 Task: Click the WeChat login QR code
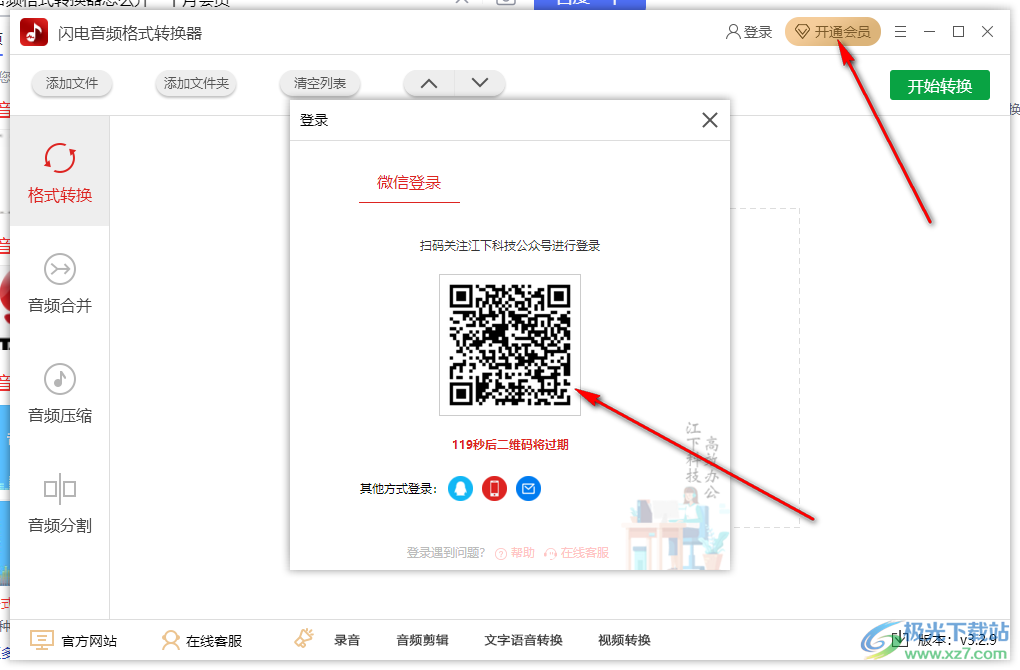[510, 345]
